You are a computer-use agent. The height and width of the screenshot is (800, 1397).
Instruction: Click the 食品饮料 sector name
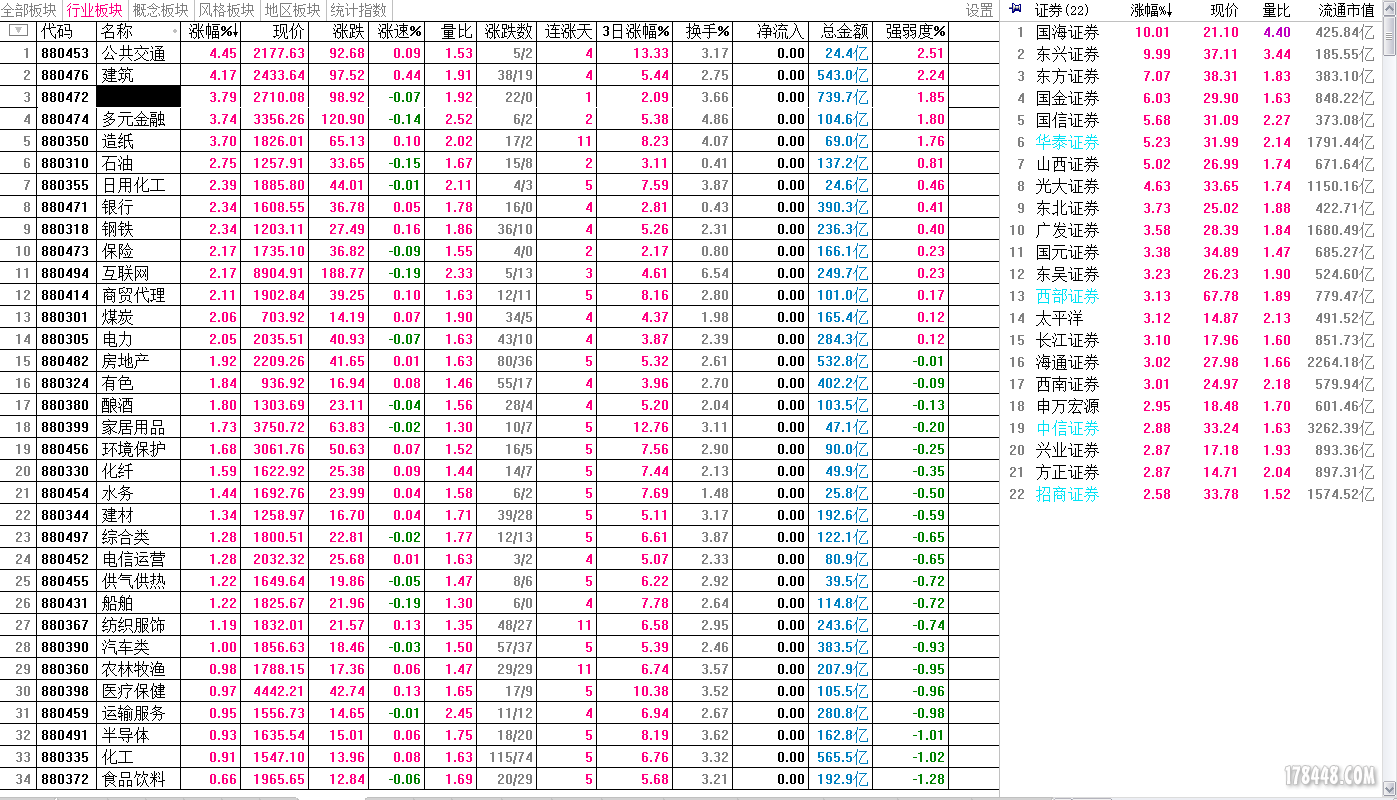click(x=134, y=779)
